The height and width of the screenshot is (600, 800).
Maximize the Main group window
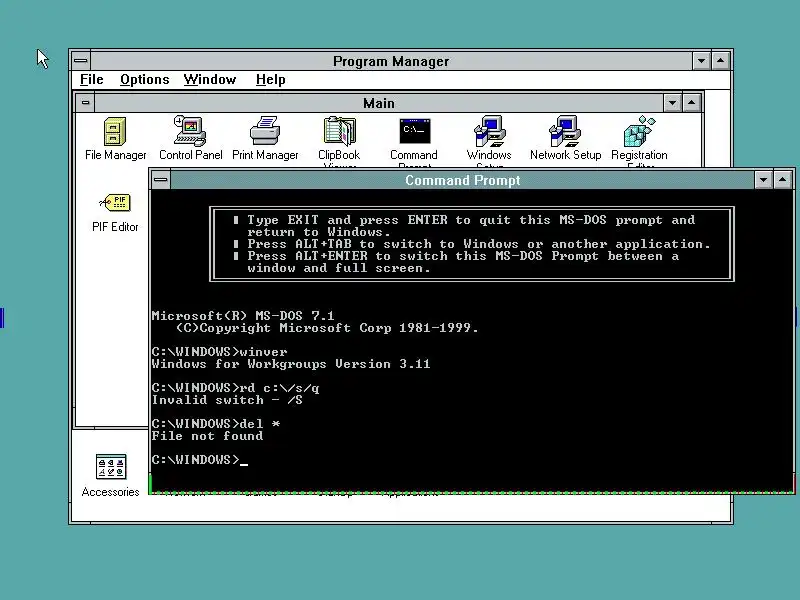pyautogui.click(x=691, y=103)
